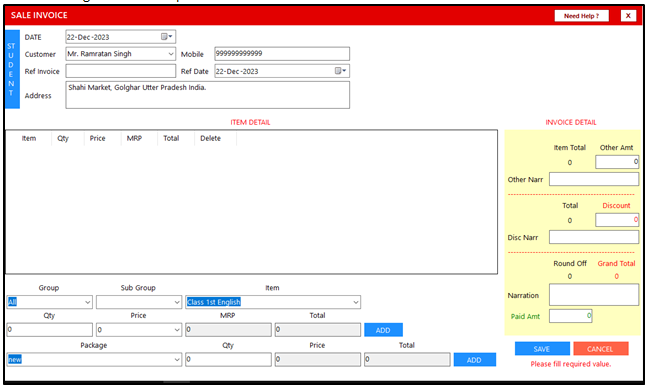
Task: Click 'Please fill required value.' message
Action: (571, 364)
